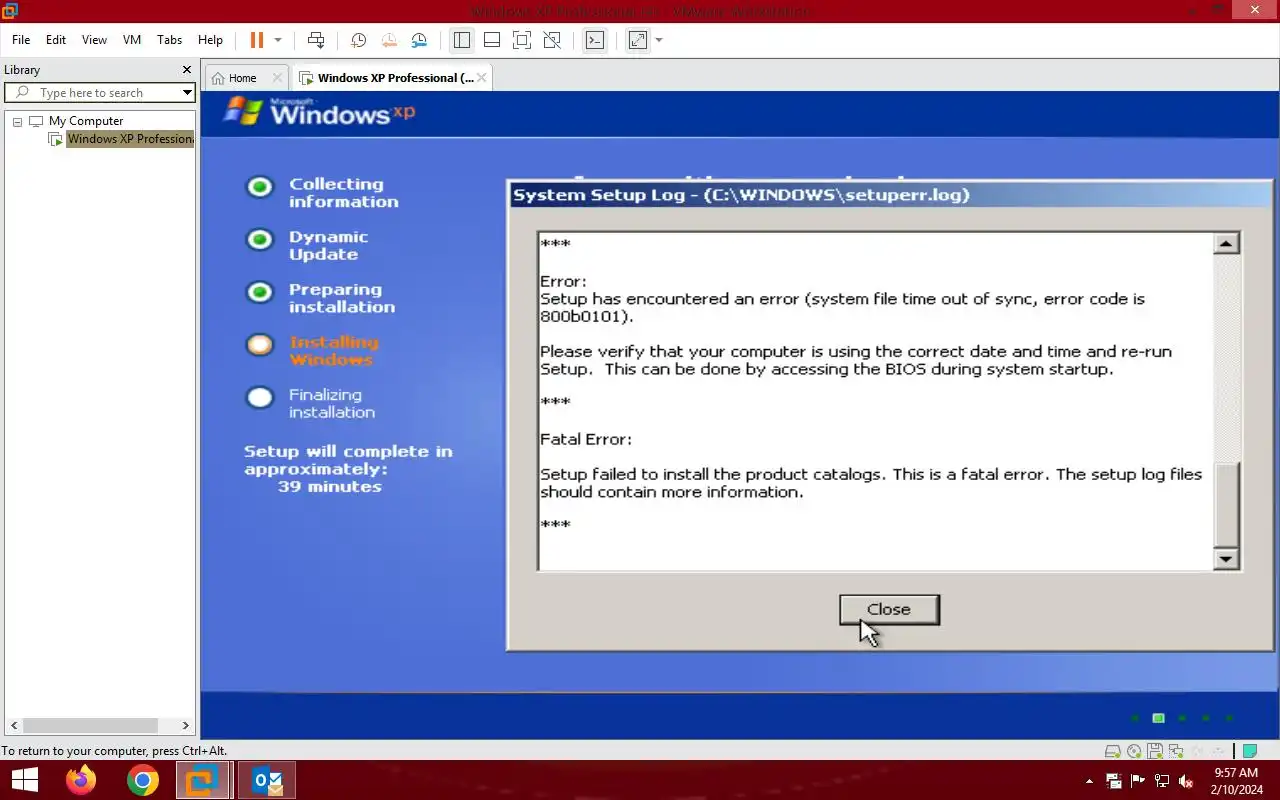Open the message log icon in status bar
The width and height of the screenshot is (1280, 800).
(x=1249, y=751)
